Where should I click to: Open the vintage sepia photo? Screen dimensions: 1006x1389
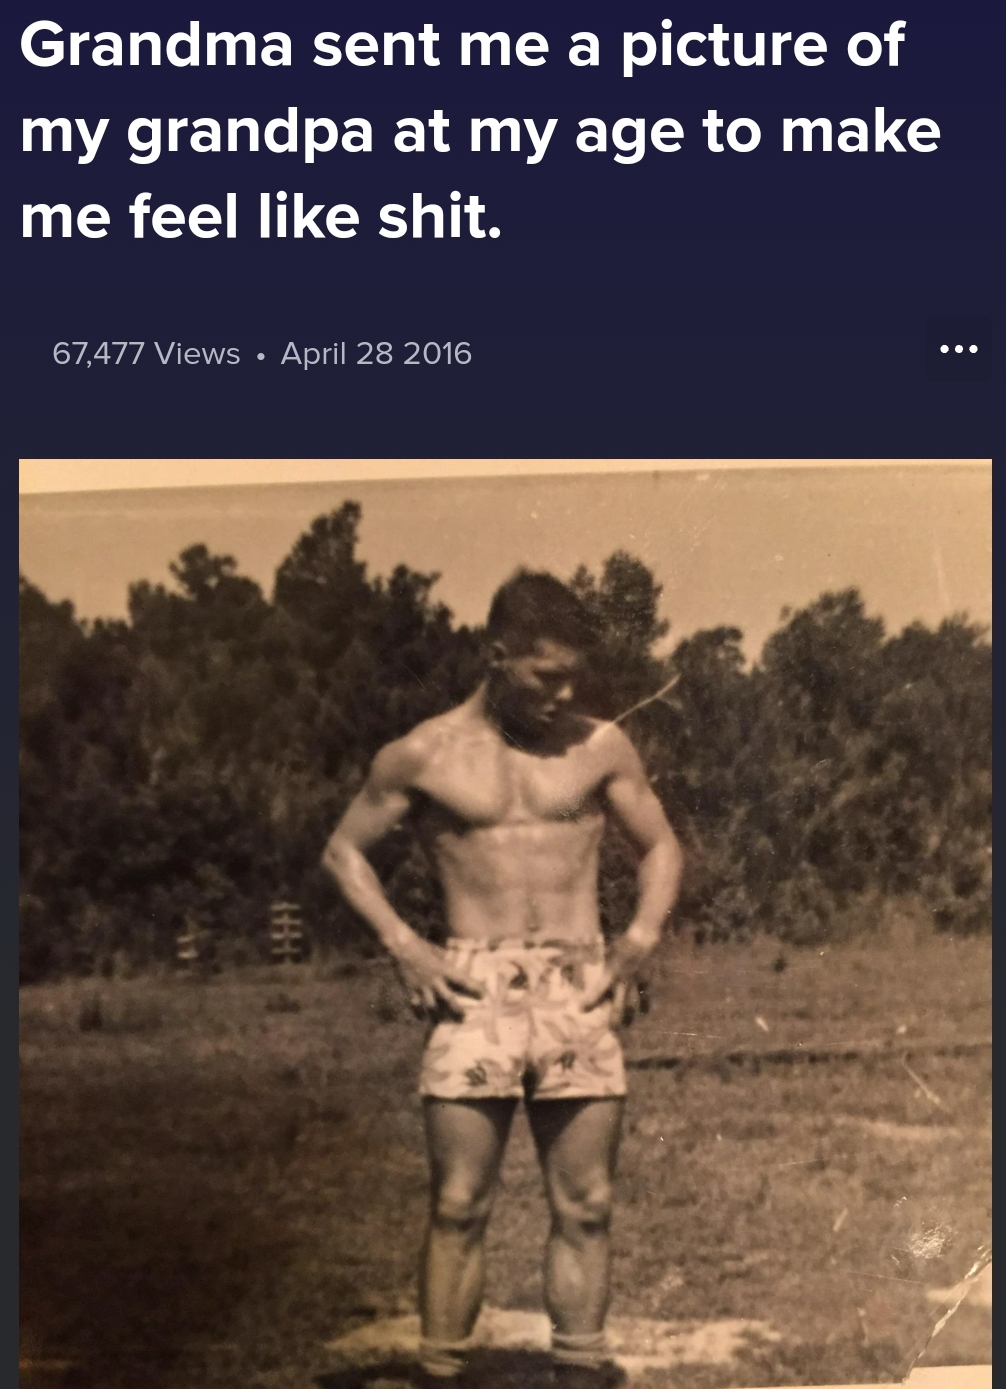(505, 923)
